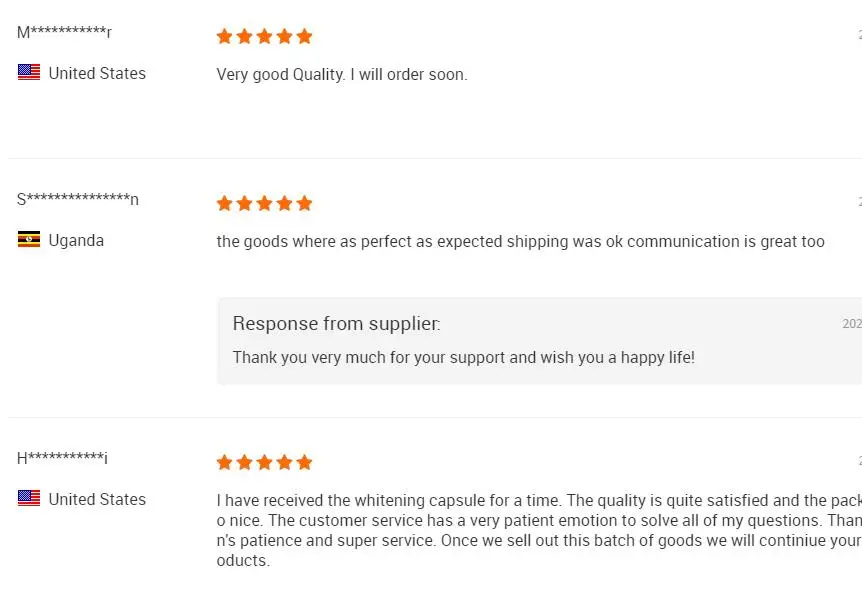Click "United States" label of the top reviewer
Viewport: 862px width, 591px height.
pyautogui.click(x=97, y=73)
